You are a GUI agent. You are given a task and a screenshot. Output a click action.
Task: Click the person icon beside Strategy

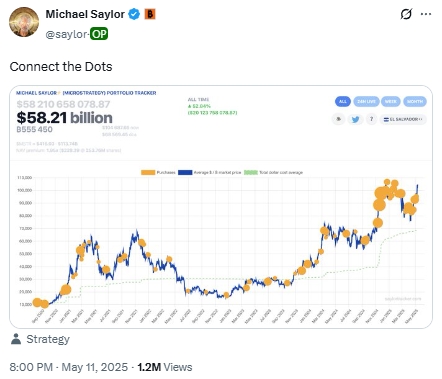click(16, 339)
